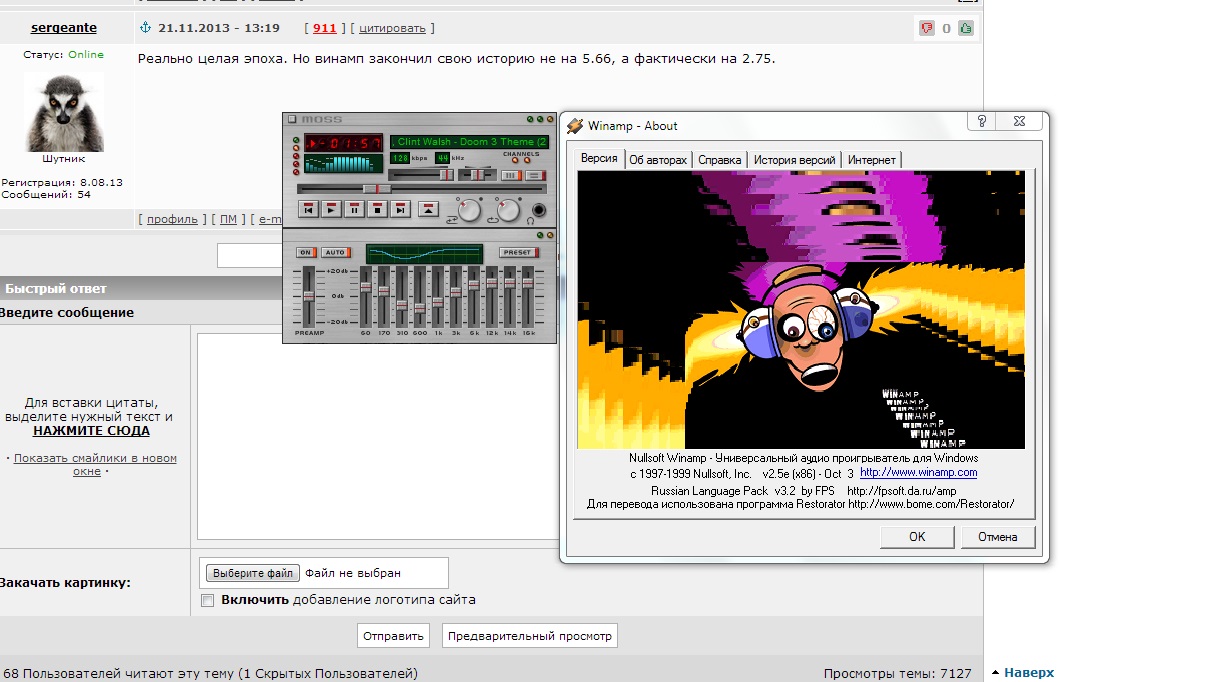
Task: Click the Шутник rank label
Action: point(64,158)
